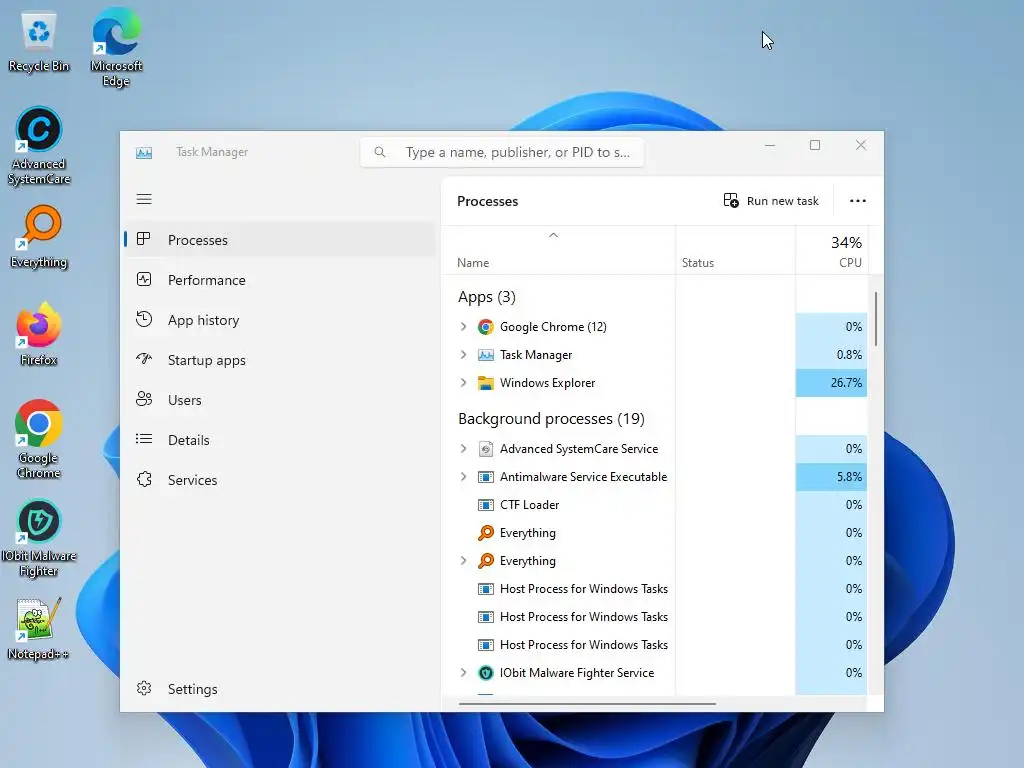Open the Processes page
The image size is (1024, 768).
point(280,240)
